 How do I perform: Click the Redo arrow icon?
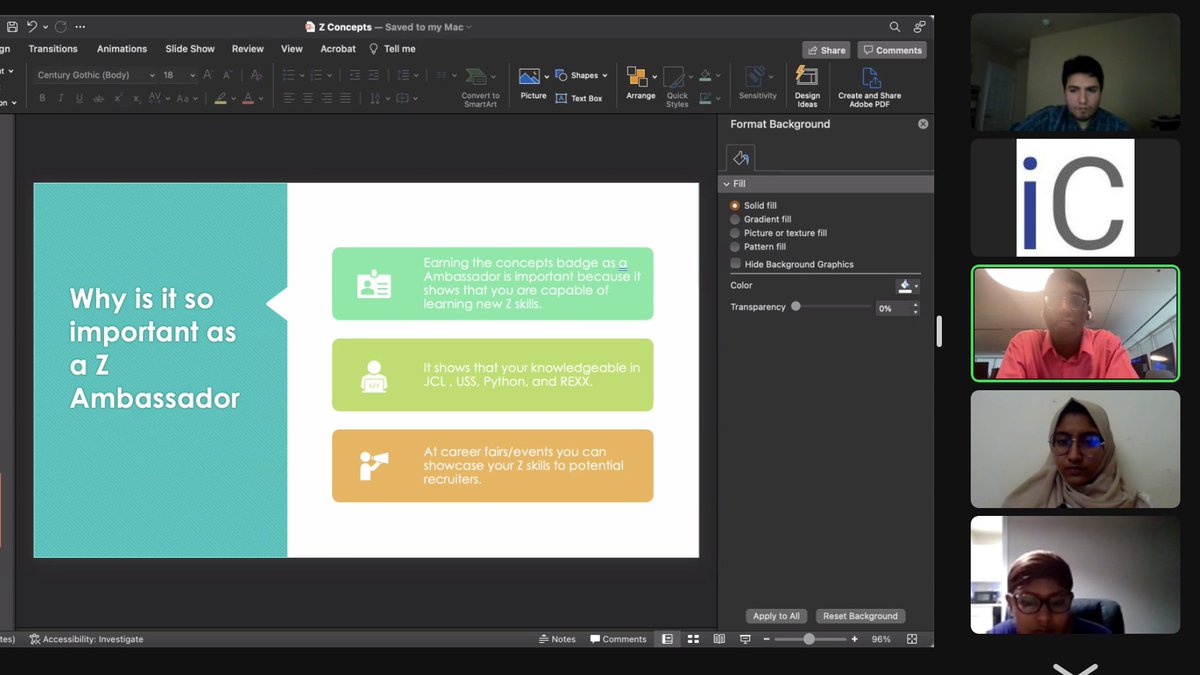click(x=60, y=27)
